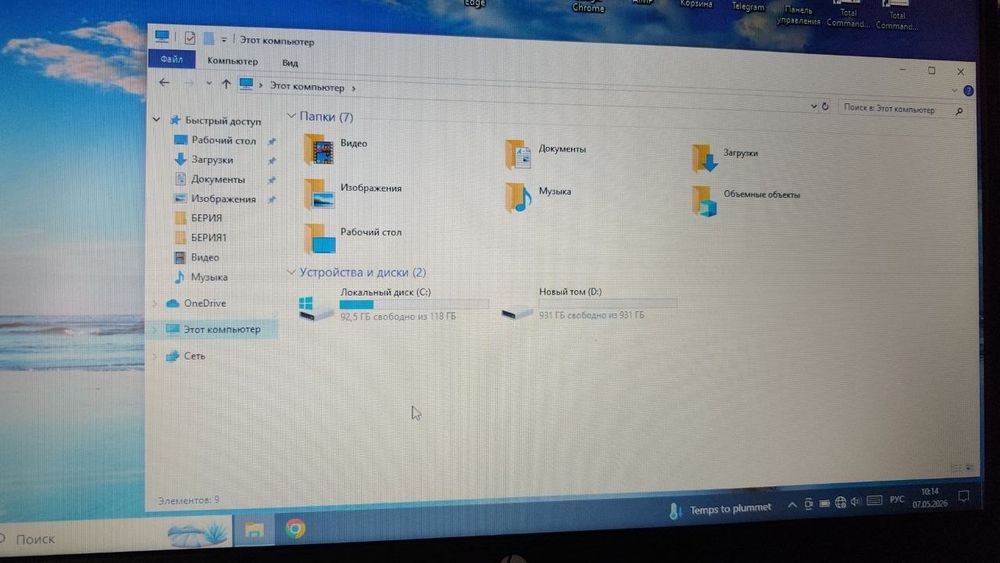
Task: Open the Файл tab
Action: [172, 59]
